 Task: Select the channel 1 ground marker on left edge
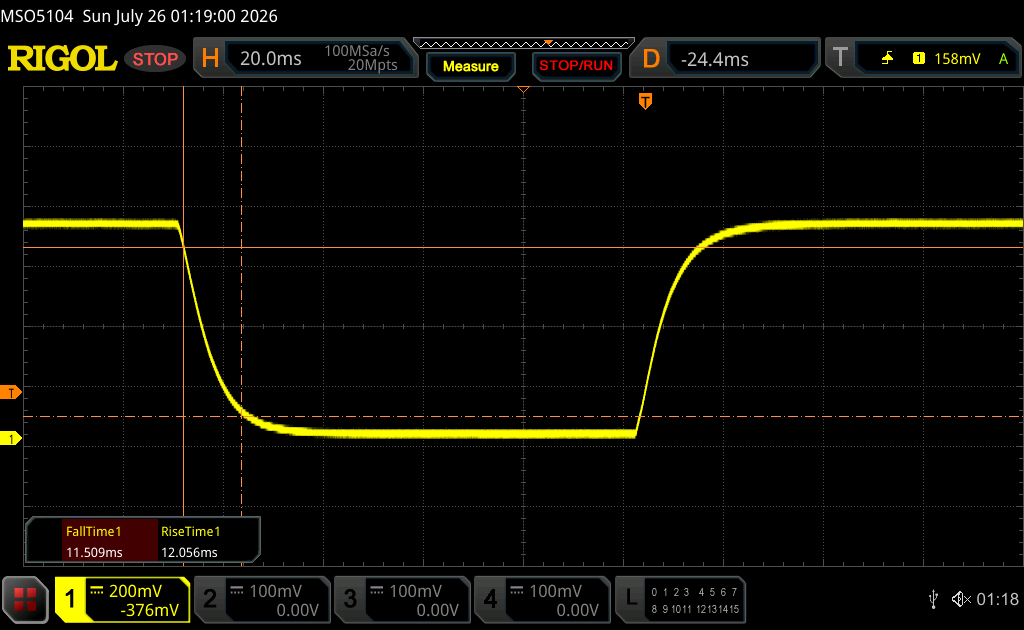tap(10, 439)
